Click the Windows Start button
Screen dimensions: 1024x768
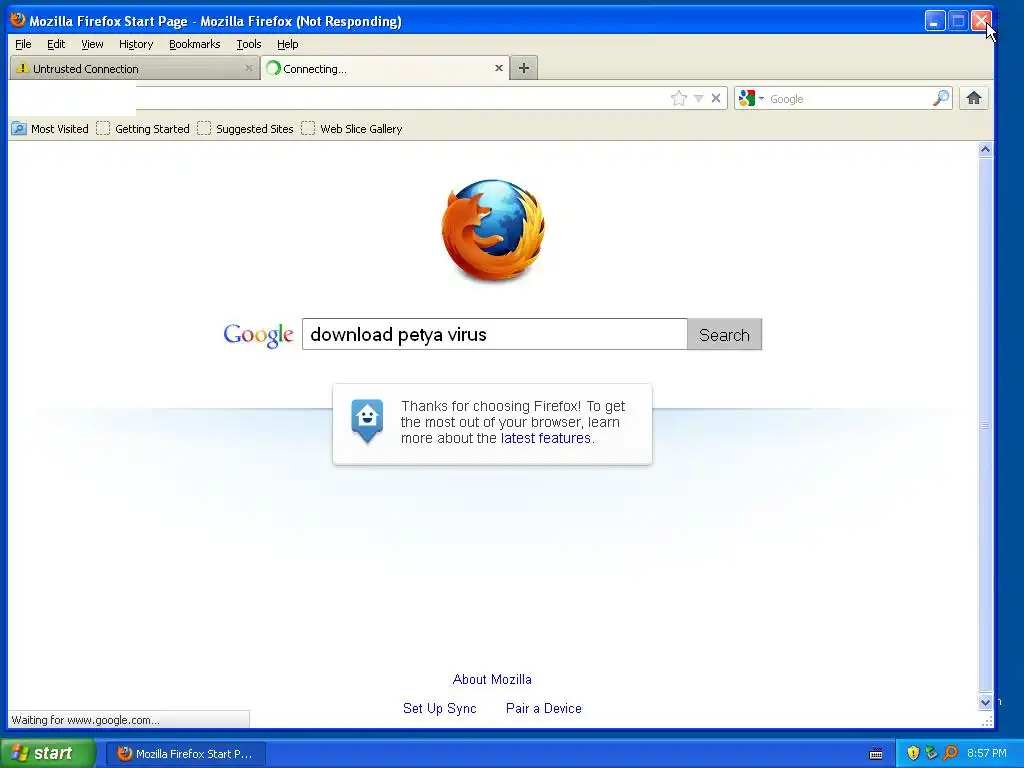point(48,753)
